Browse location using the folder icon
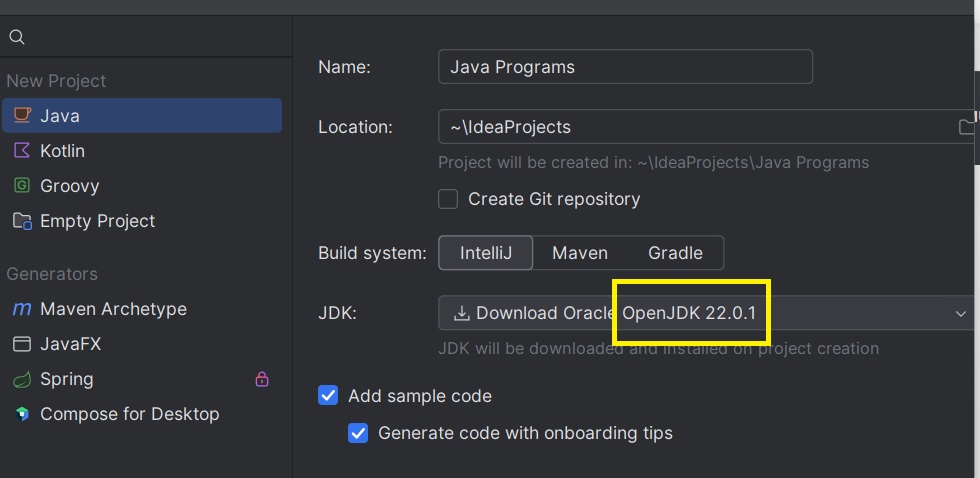Screen dimensions: 980x478 pyautogui.click(x=967, y=127)
